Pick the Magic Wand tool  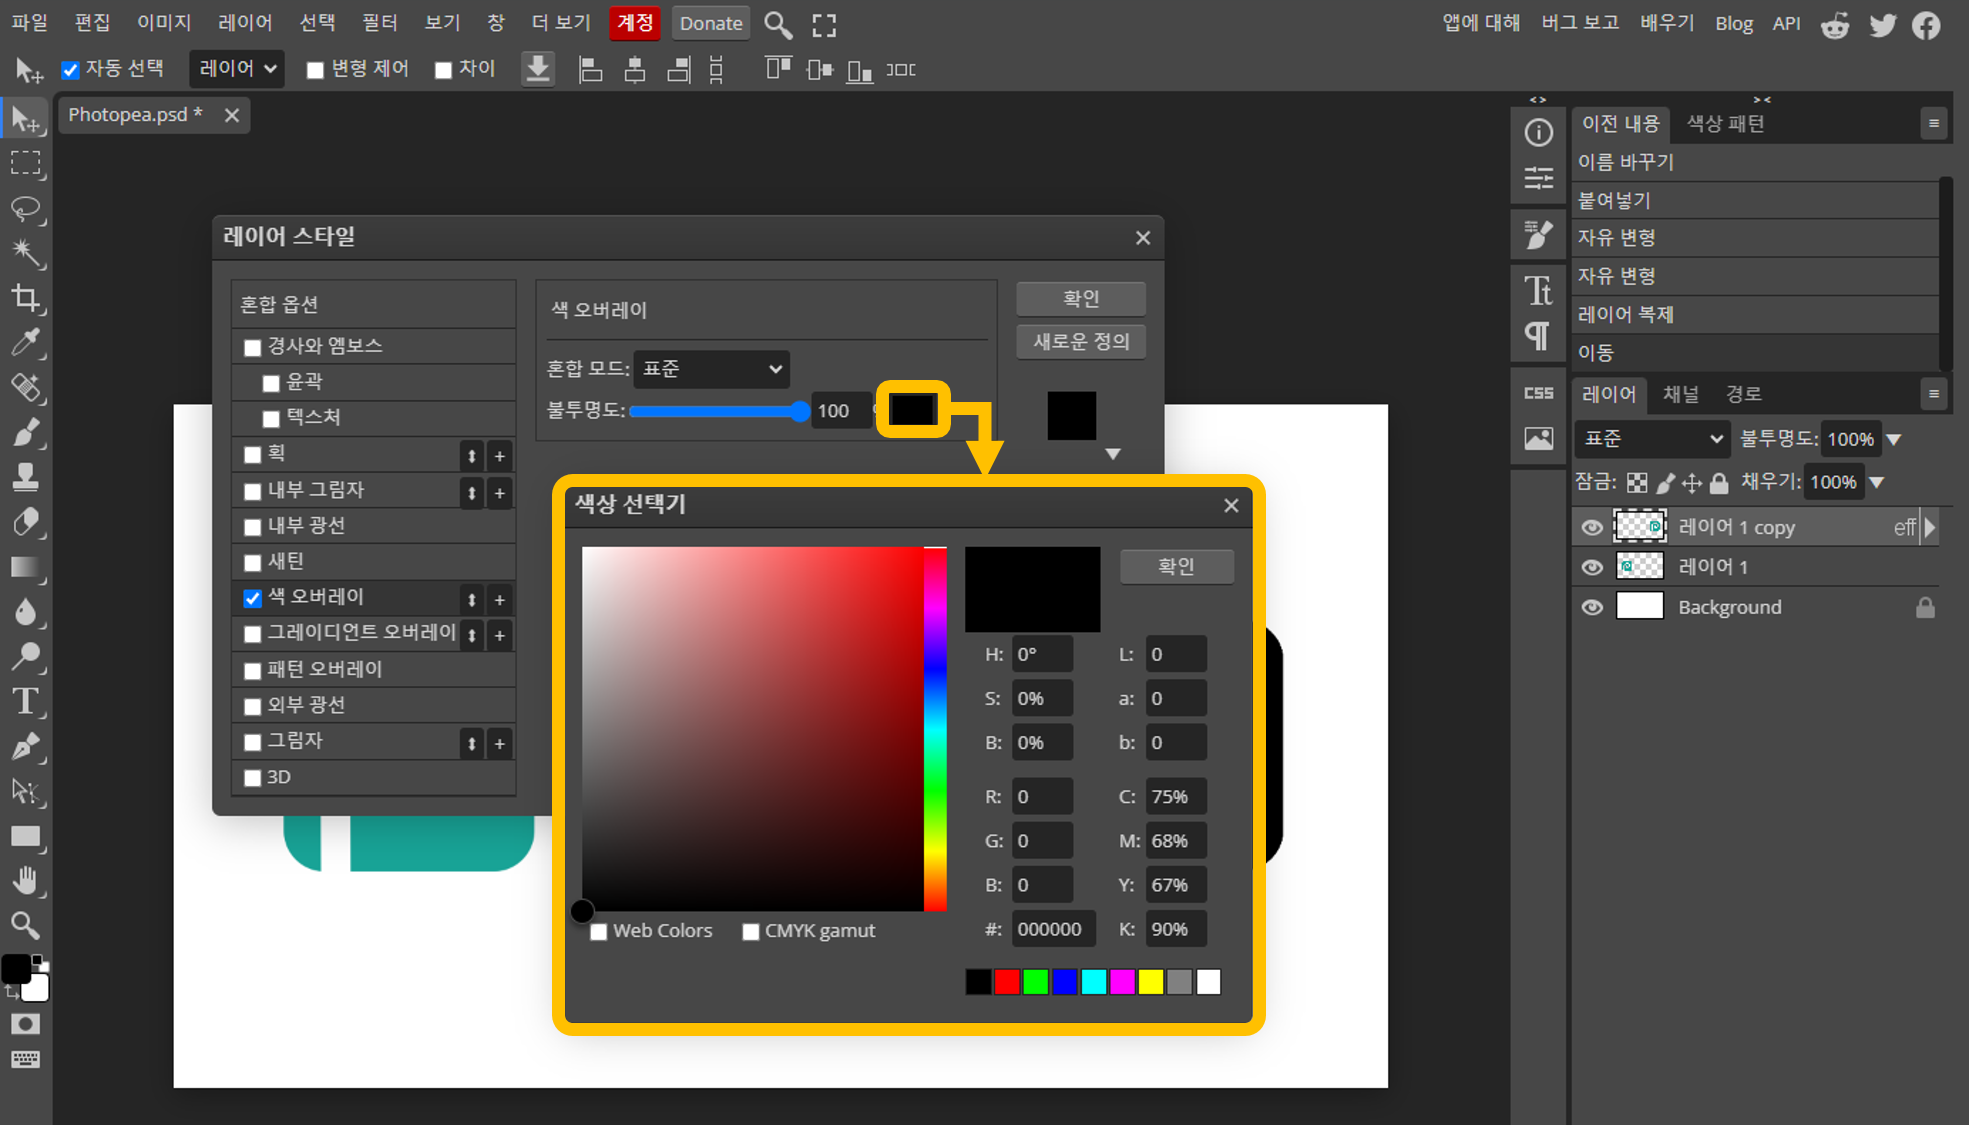pyautogui.click(x=26, y=253)
